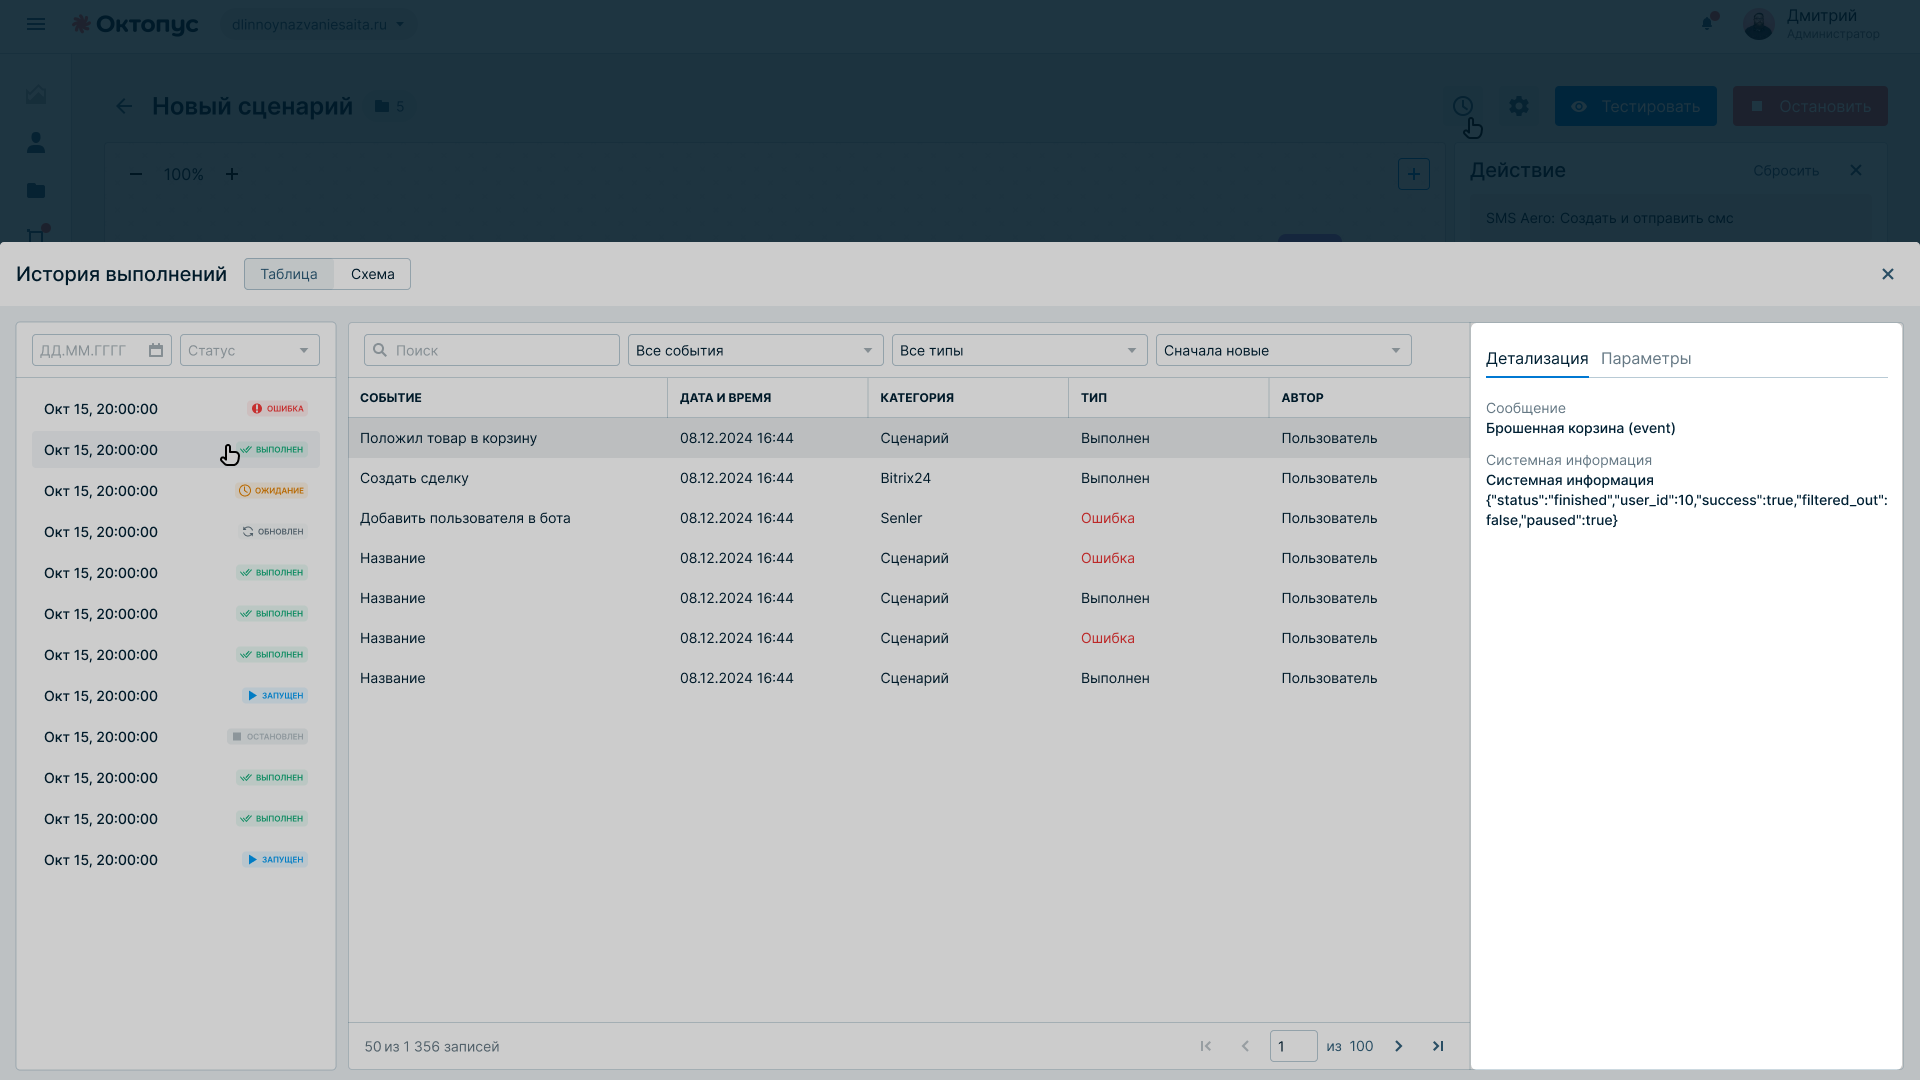Go to previous page arrow
The image size is (1920, 1080).
1245,1046
